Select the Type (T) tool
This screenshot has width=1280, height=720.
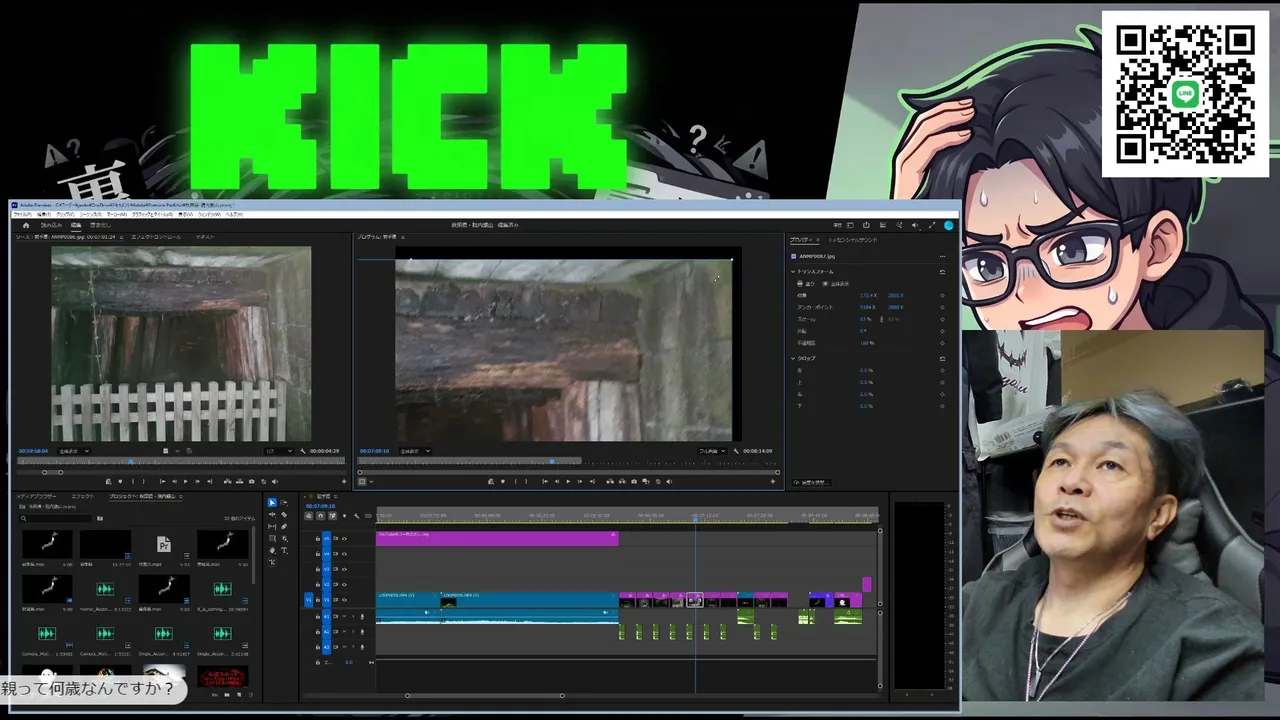[x=284, y=551]
